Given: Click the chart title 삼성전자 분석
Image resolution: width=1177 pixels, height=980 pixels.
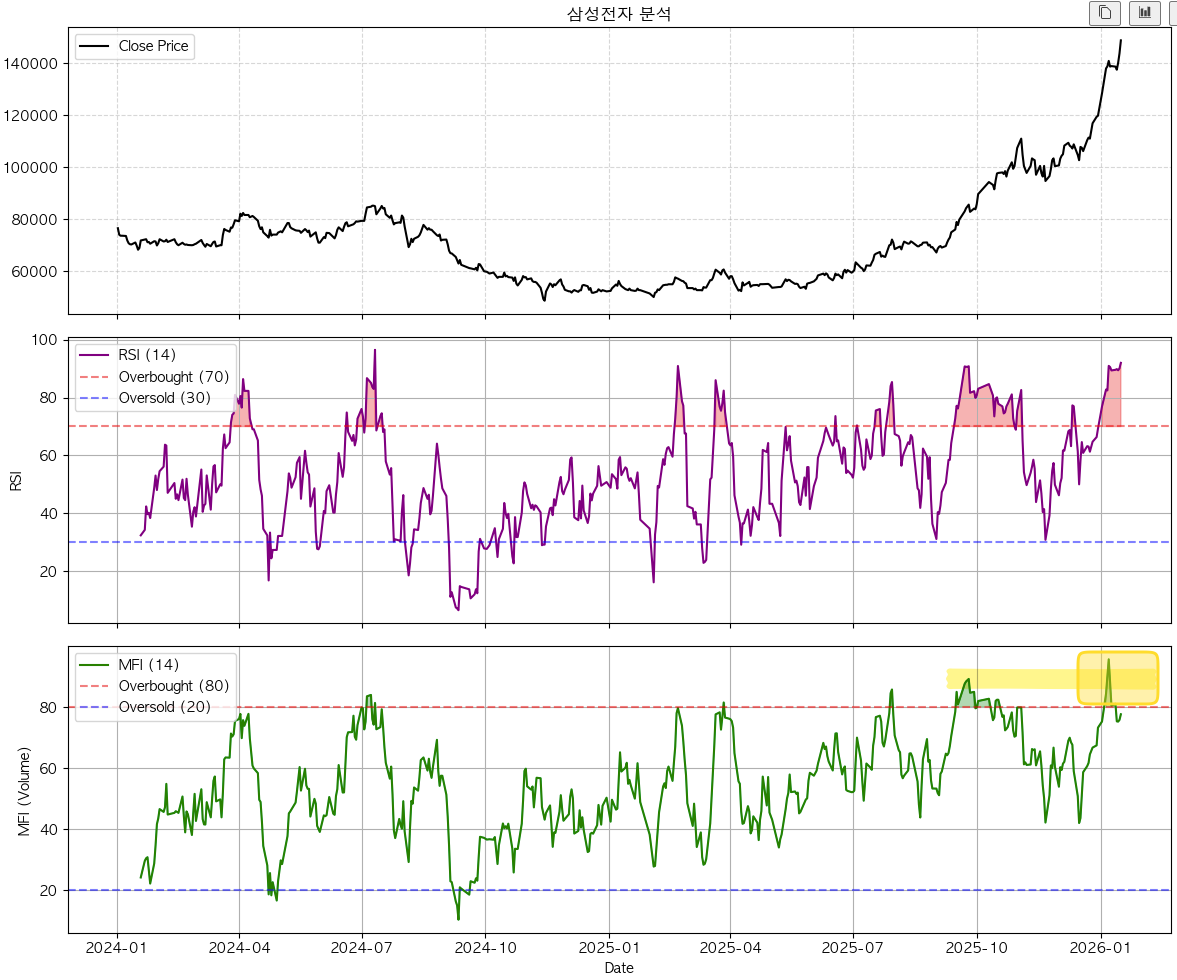Looking at the screenshot, I should pos(619,14).
